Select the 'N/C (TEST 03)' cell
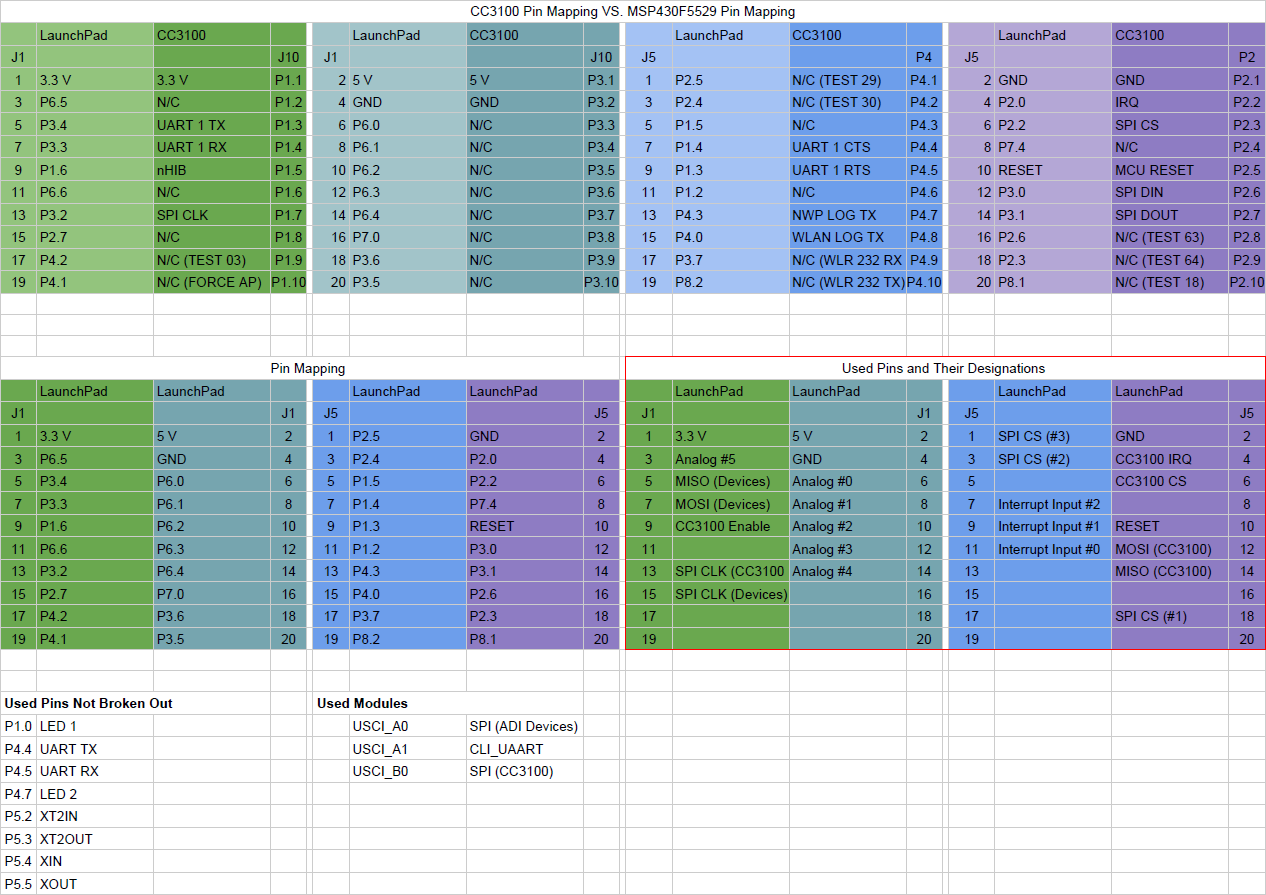The height and width of the screenshot is (895, 1266). coord(212,260)
